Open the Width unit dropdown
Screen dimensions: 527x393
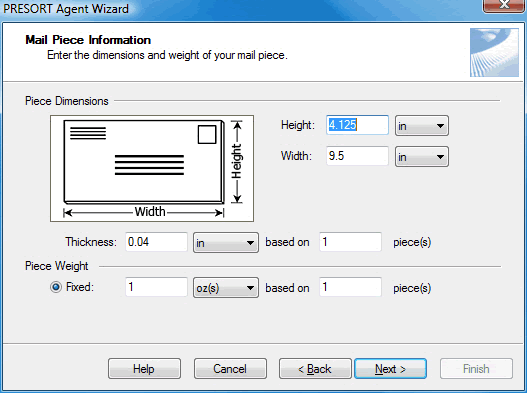coord(422,157)
